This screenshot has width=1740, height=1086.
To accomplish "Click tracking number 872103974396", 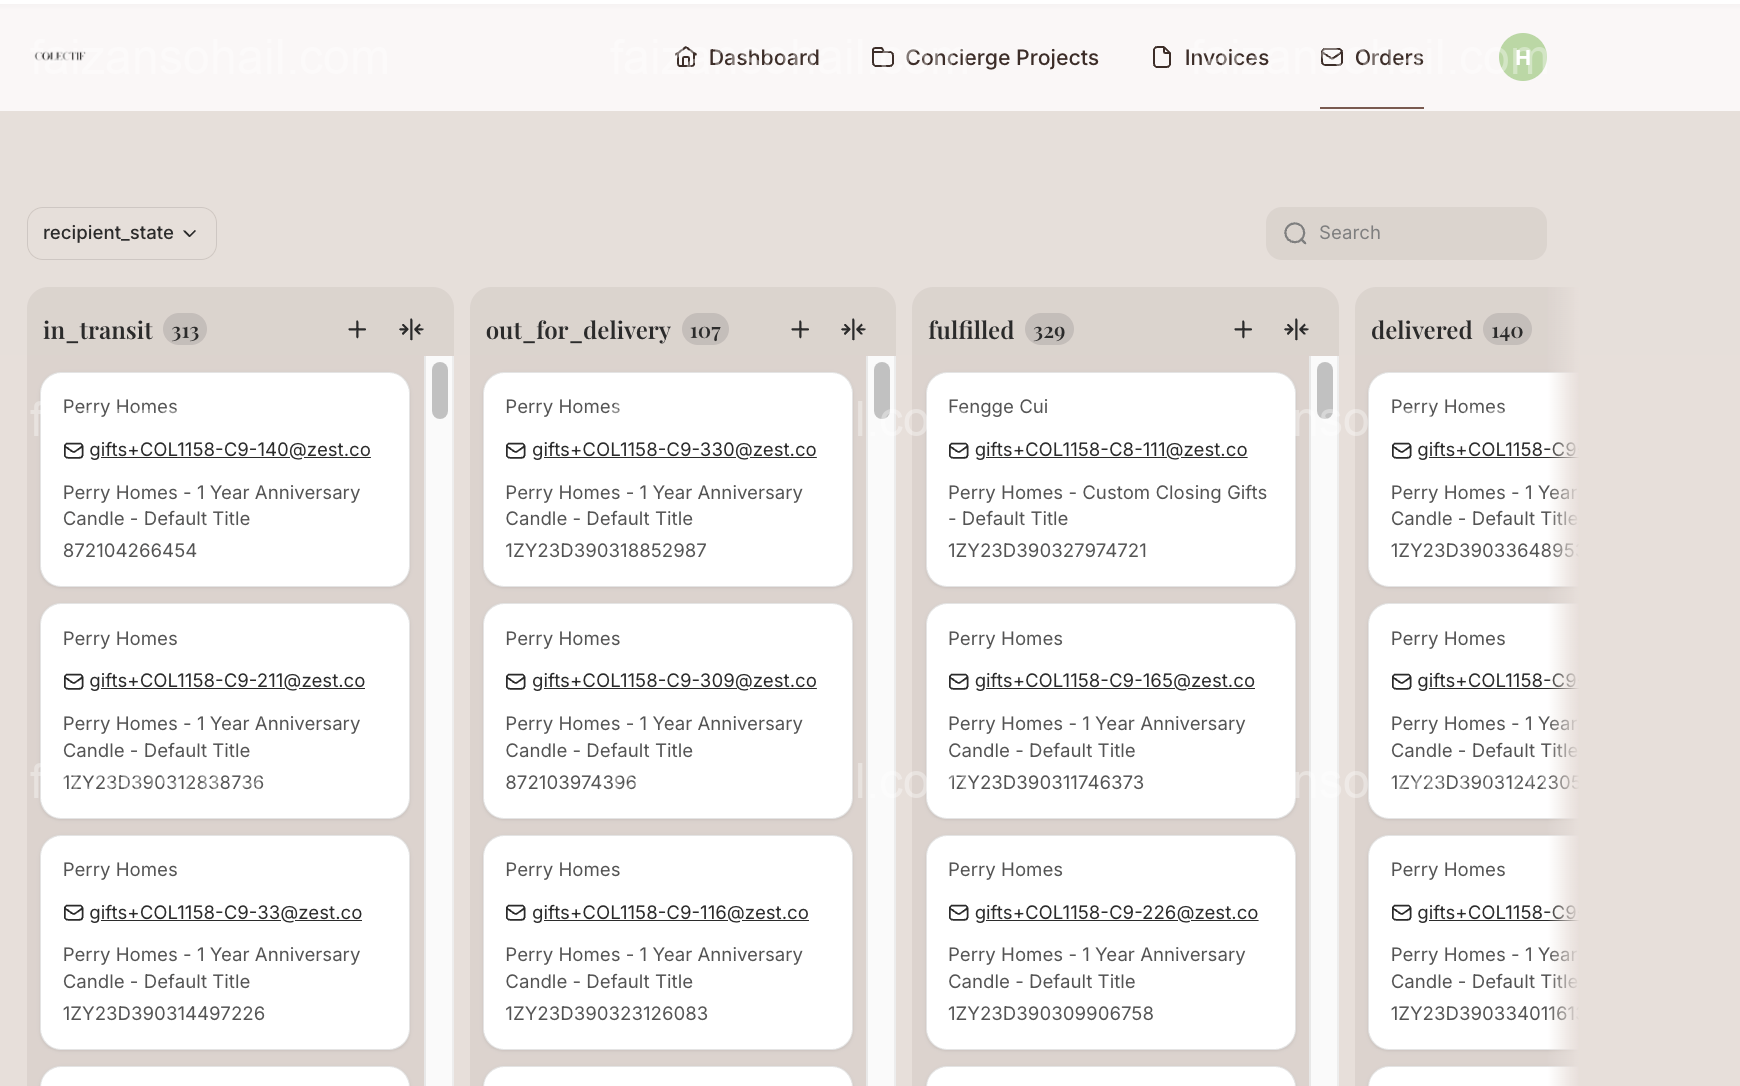I will tap(571, 783).
